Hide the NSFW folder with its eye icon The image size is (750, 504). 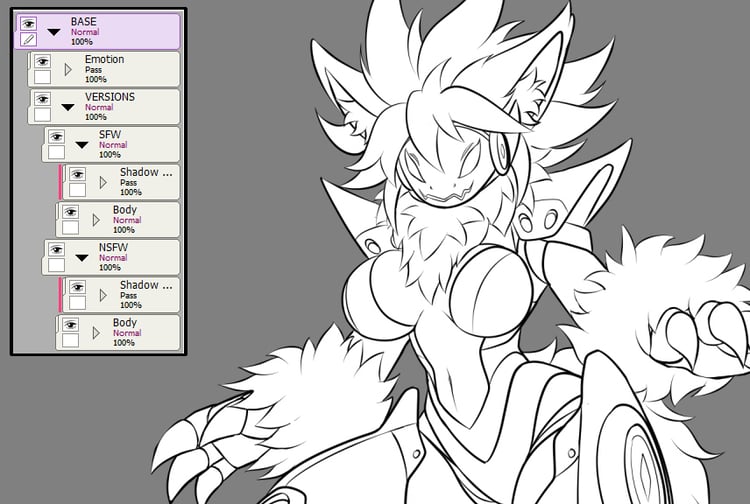pyautogui.click(x=56, y=250)
